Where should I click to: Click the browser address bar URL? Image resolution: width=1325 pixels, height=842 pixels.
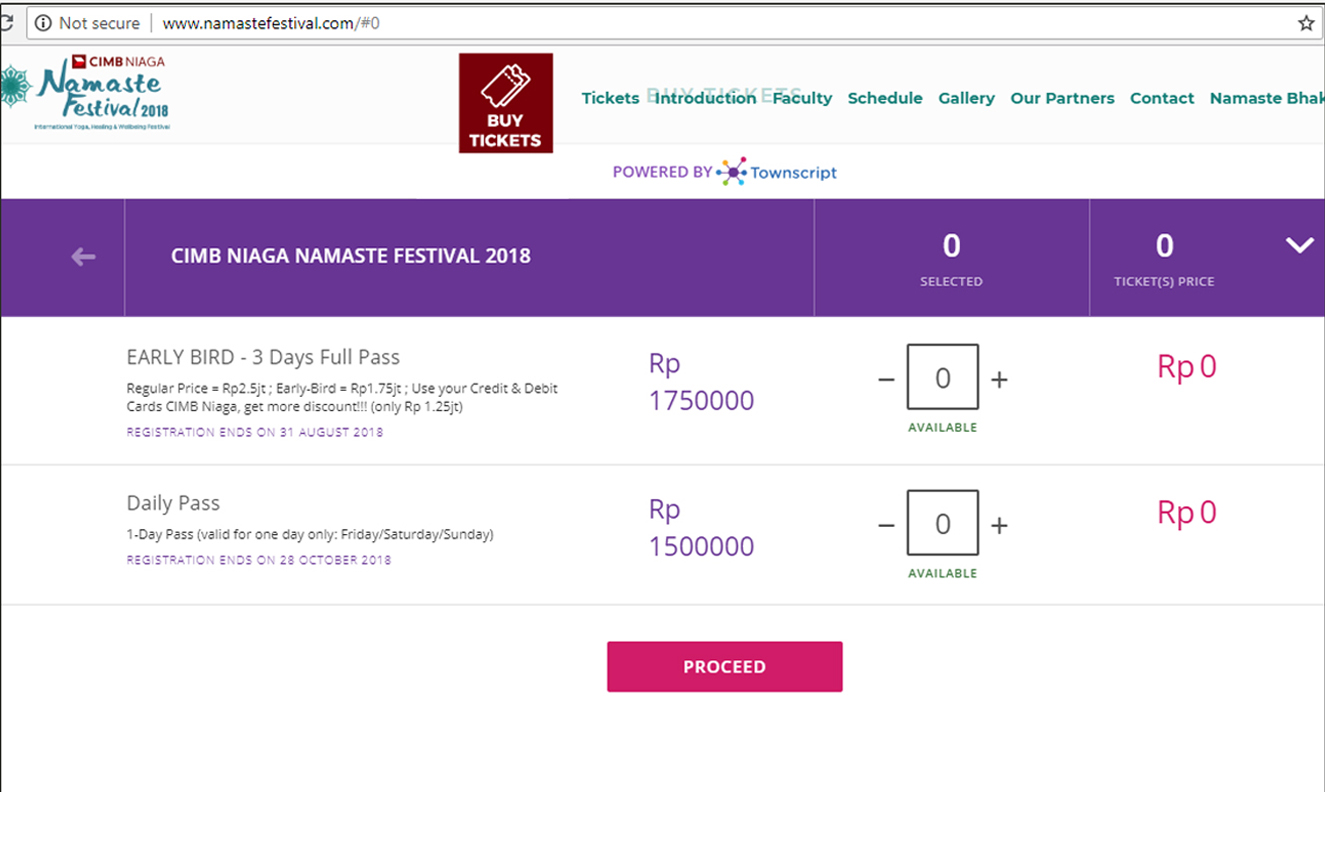pos(270,23)
